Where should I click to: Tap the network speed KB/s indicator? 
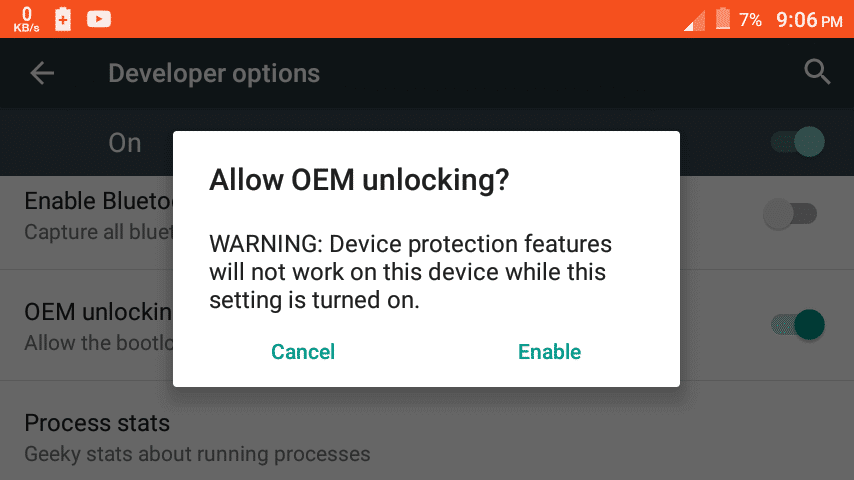pyautogui.click(x=26, y=20)
